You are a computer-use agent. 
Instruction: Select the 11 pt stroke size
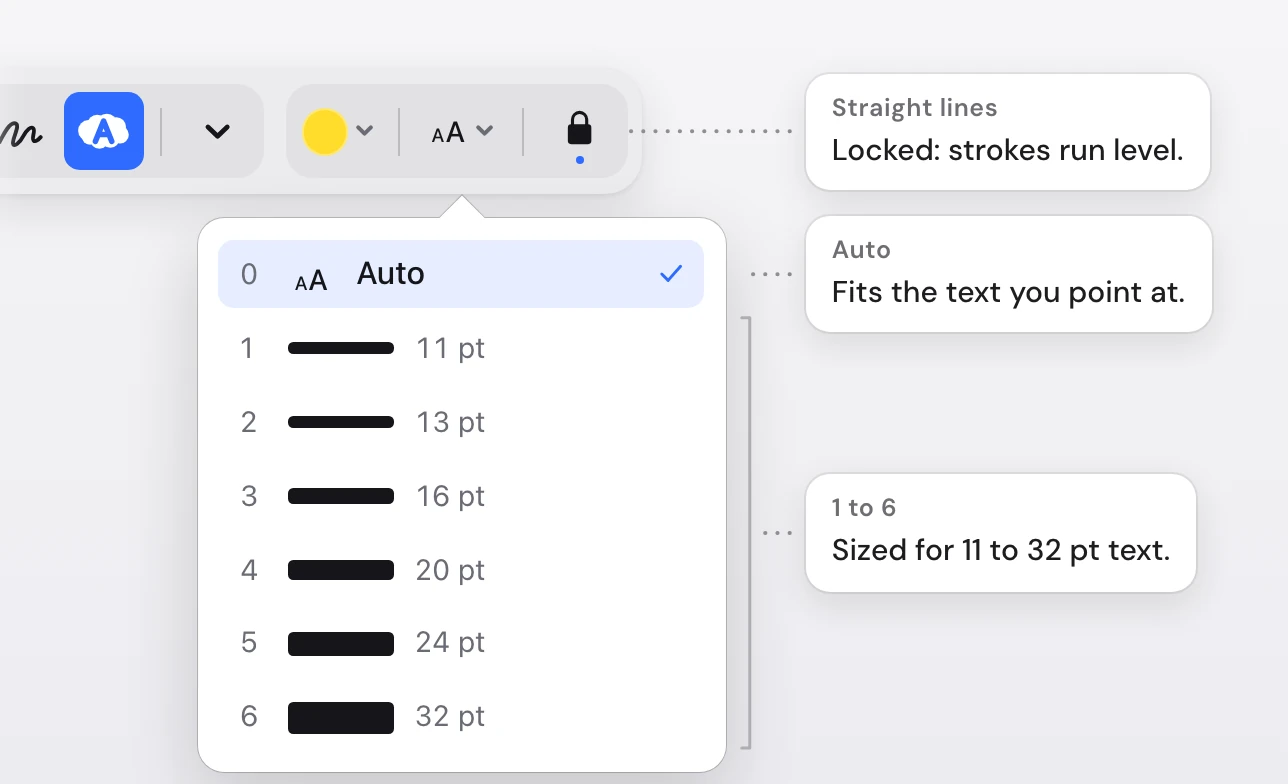pyautogui.click(x=461, y=348)
